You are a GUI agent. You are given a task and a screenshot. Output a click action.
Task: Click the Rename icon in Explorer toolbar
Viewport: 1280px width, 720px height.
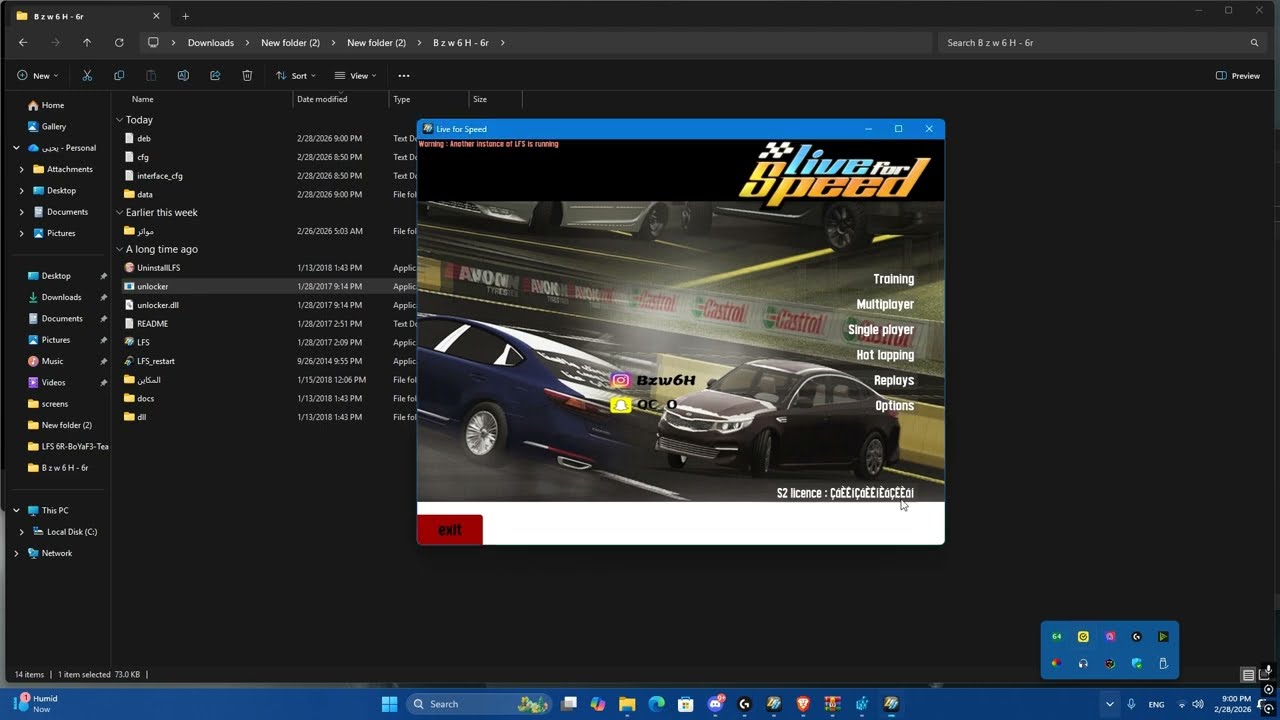(x=183, y=76)
